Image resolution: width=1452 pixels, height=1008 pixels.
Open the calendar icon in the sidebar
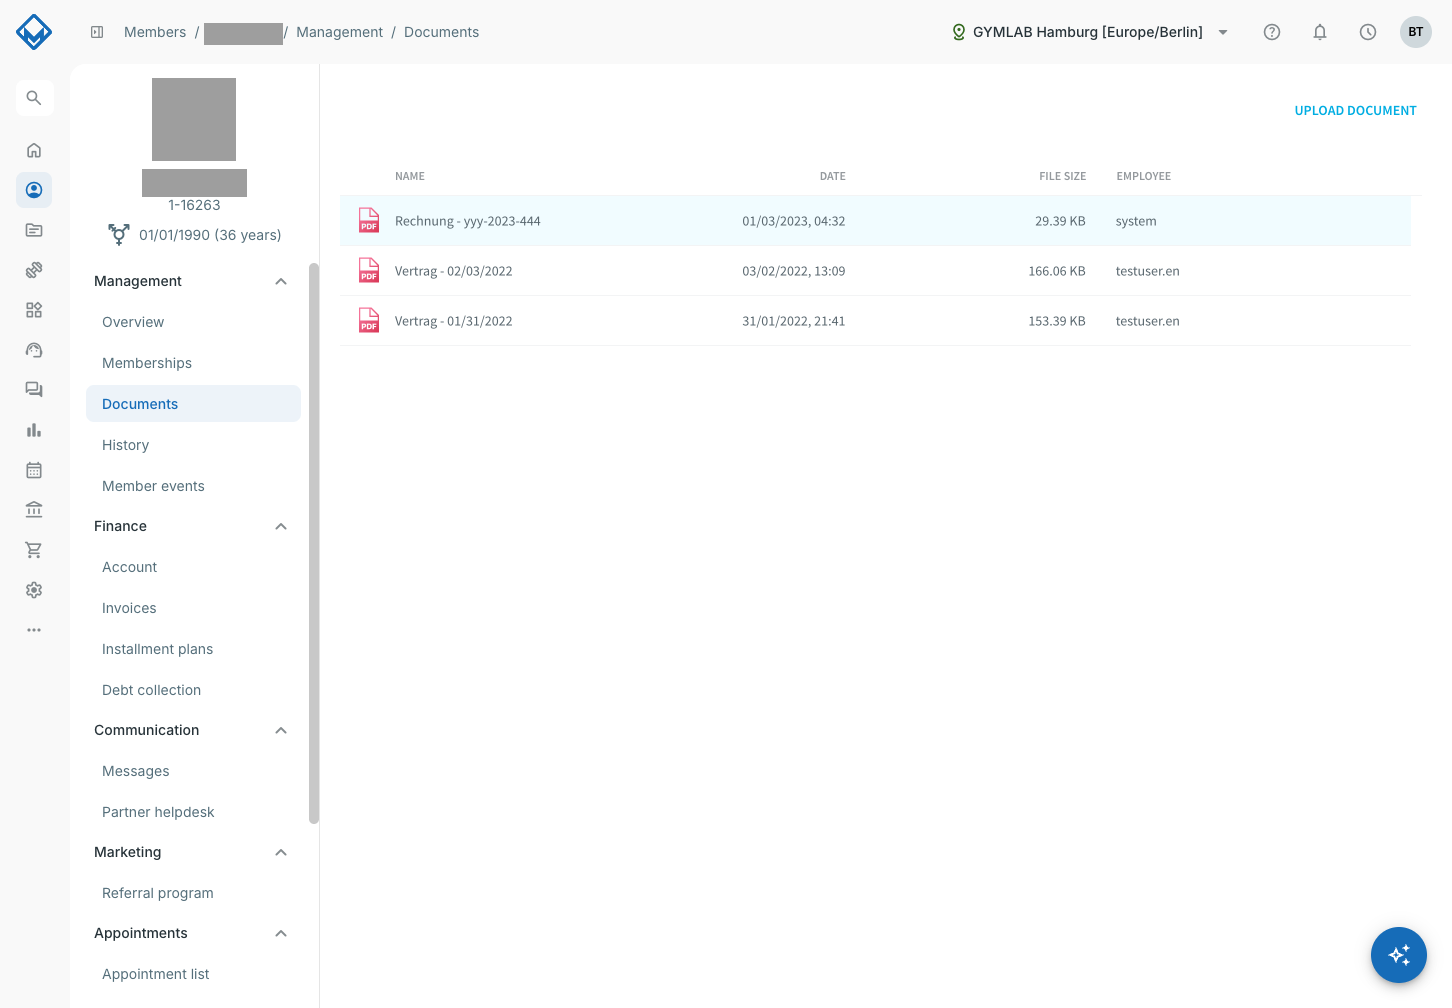click(x=34, y=470)
